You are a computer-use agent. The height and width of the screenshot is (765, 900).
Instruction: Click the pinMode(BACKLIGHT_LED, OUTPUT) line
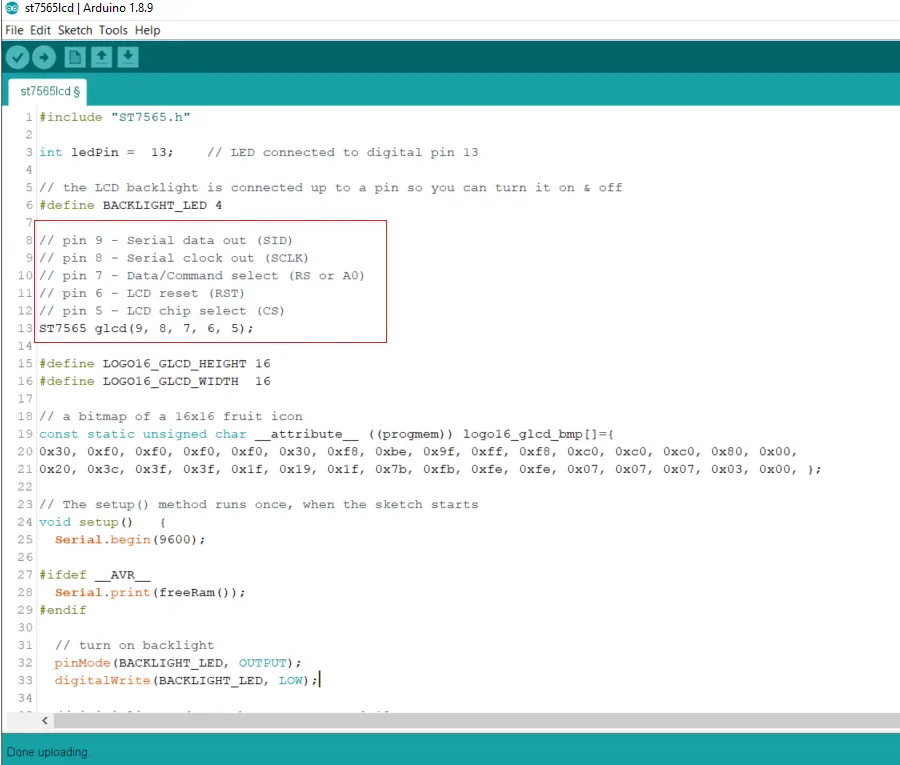coord(177,663)
